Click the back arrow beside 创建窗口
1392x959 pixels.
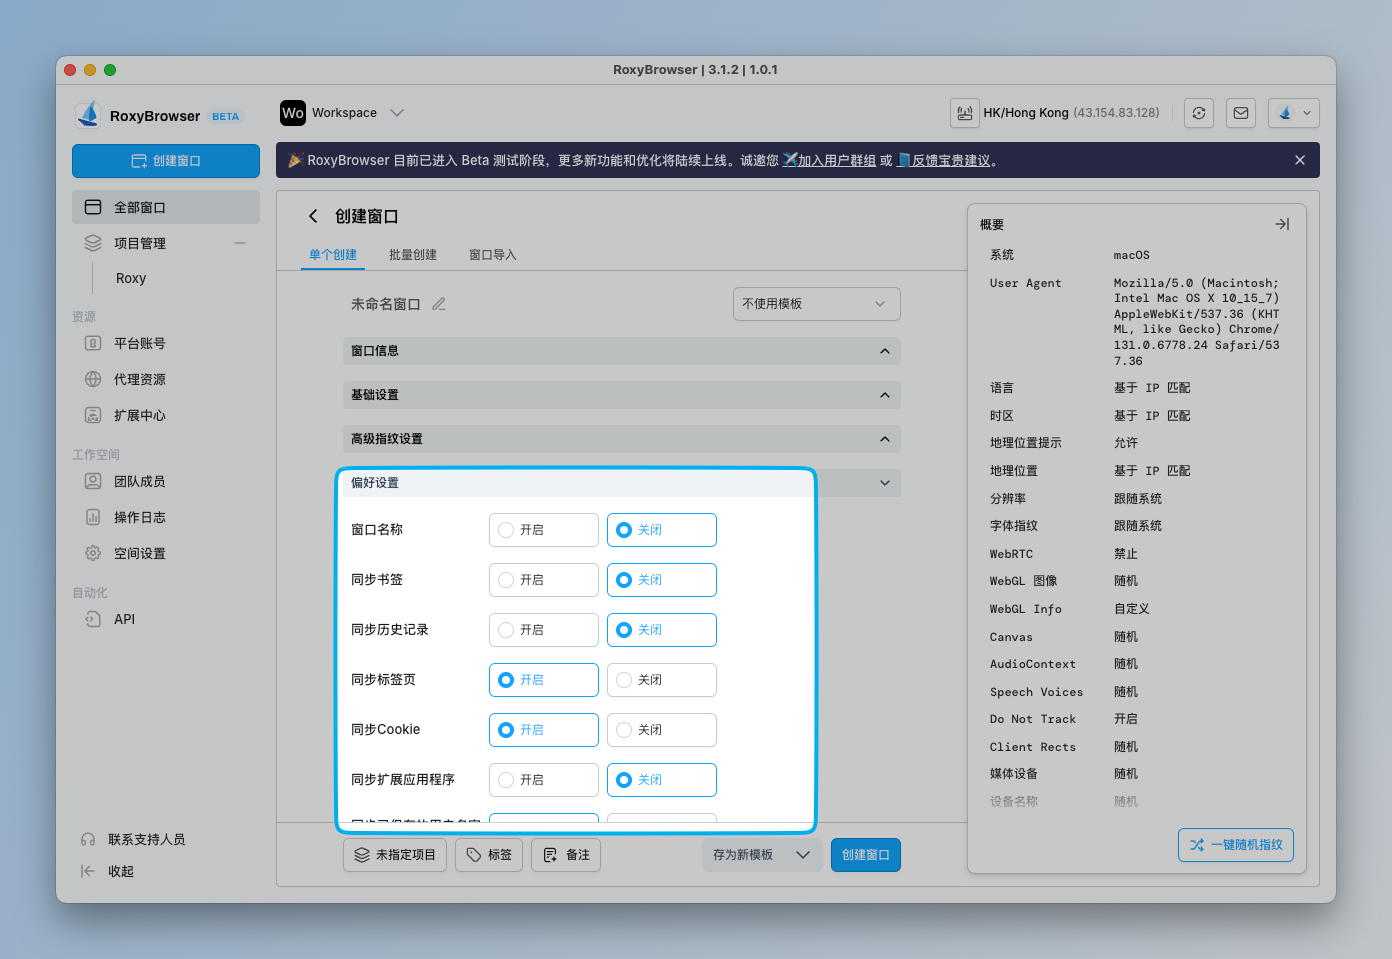(313, 216)
